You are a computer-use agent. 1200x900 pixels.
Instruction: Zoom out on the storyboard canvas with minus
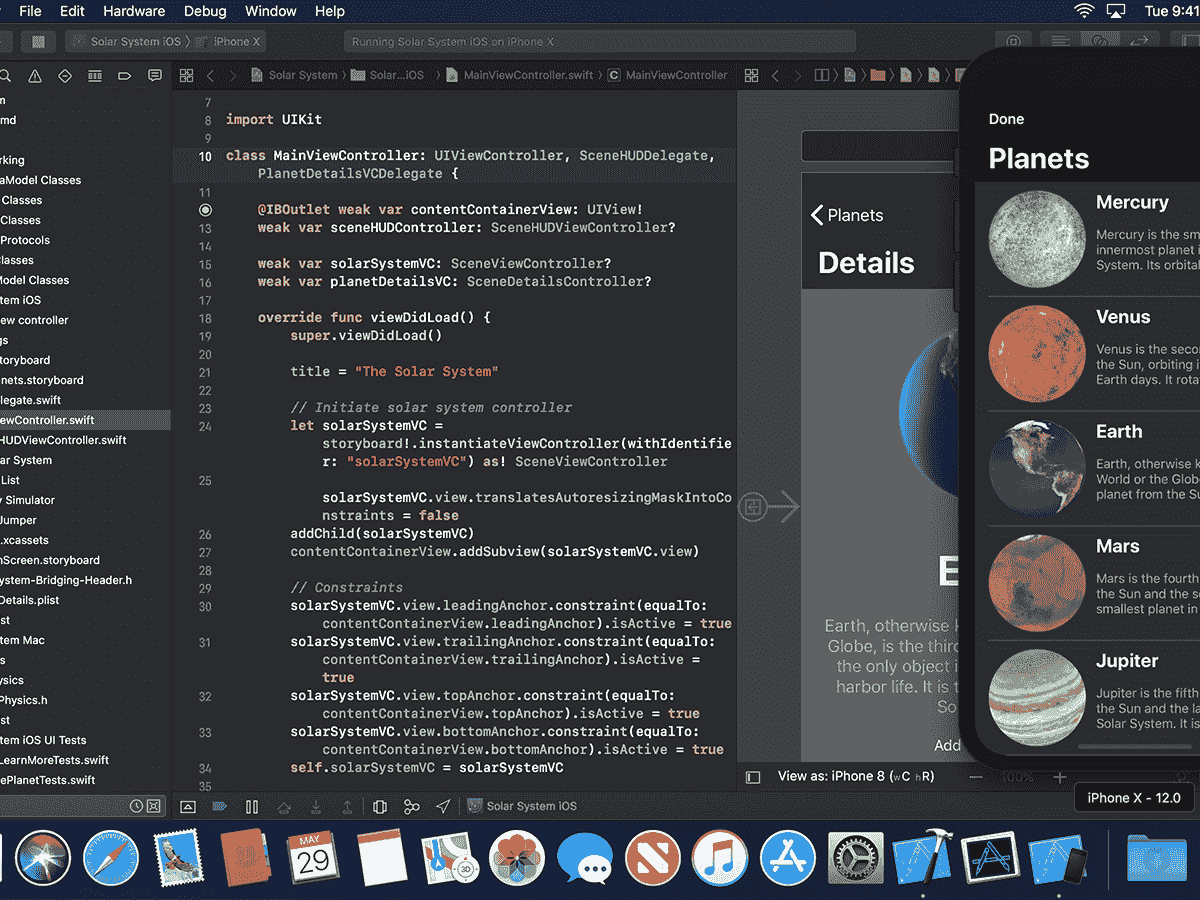tap(977, 776)
